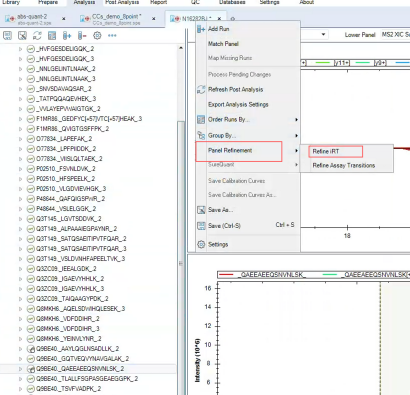
Task: Click the status icon of Q3T145._LGVTSDDVK_2
Action: click(x=31, y=219)
